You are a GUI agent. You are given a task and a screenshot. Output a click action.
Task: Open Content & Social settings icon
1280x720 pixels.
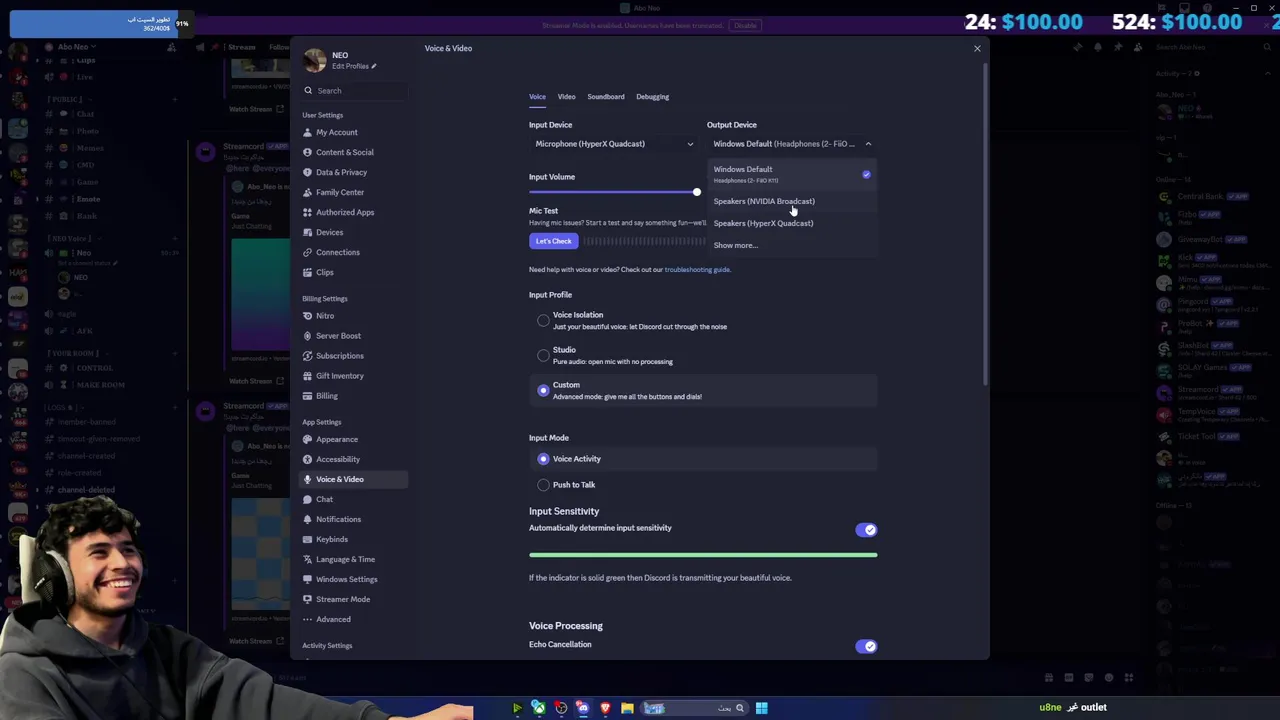coord(308,152)
